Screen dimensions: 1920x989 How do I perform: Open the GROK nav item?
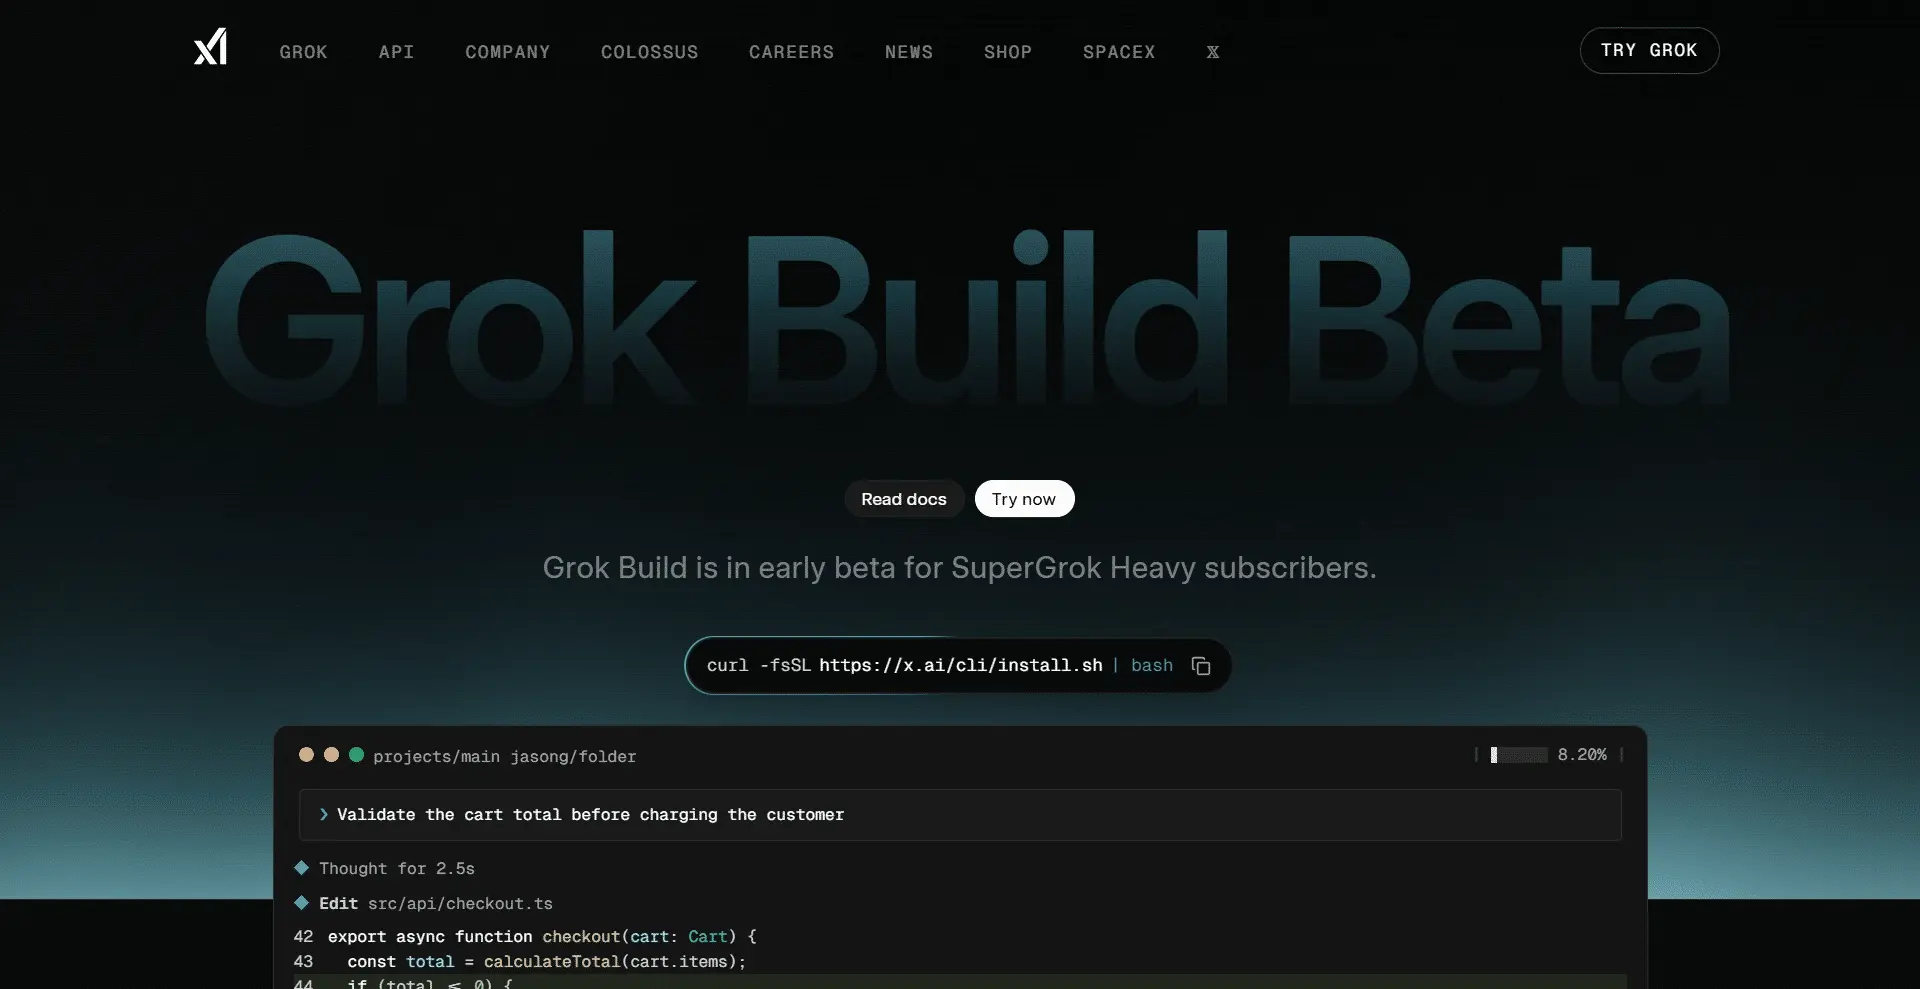coord(303,52)
